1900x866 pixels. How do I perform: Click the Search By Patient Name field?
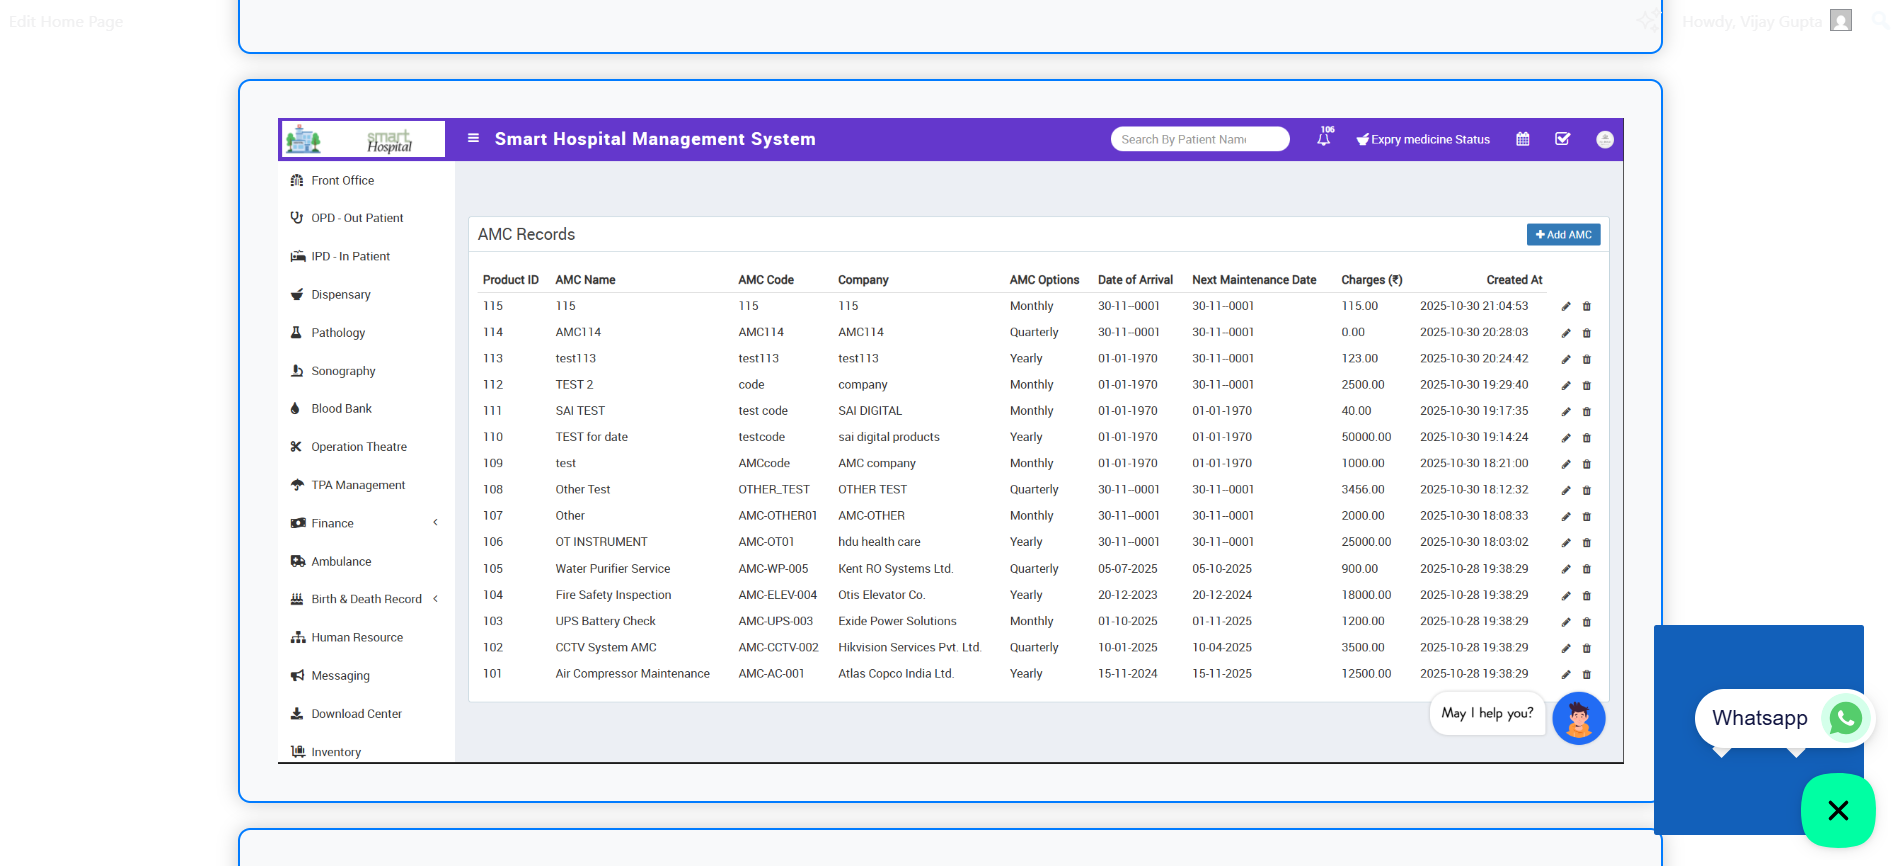coord(1199,140)
